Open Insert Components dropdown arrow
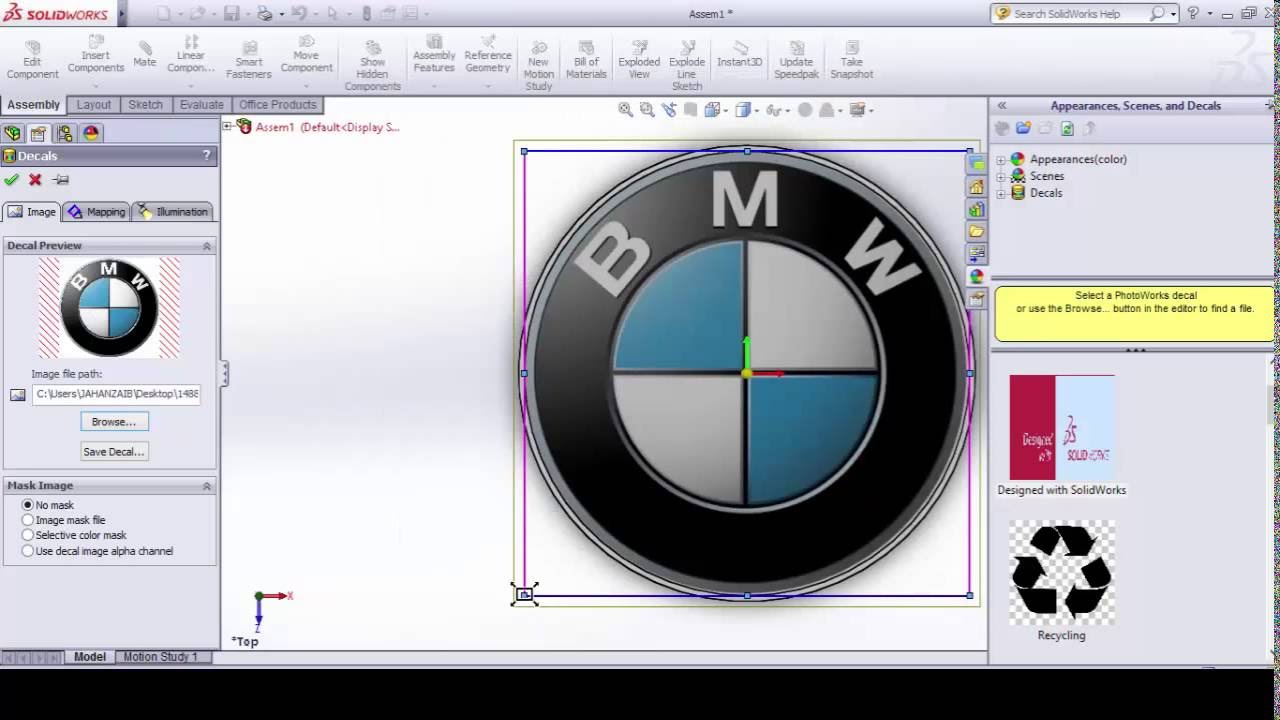This screenshot has width=1280, height=720. coord(96,84)
